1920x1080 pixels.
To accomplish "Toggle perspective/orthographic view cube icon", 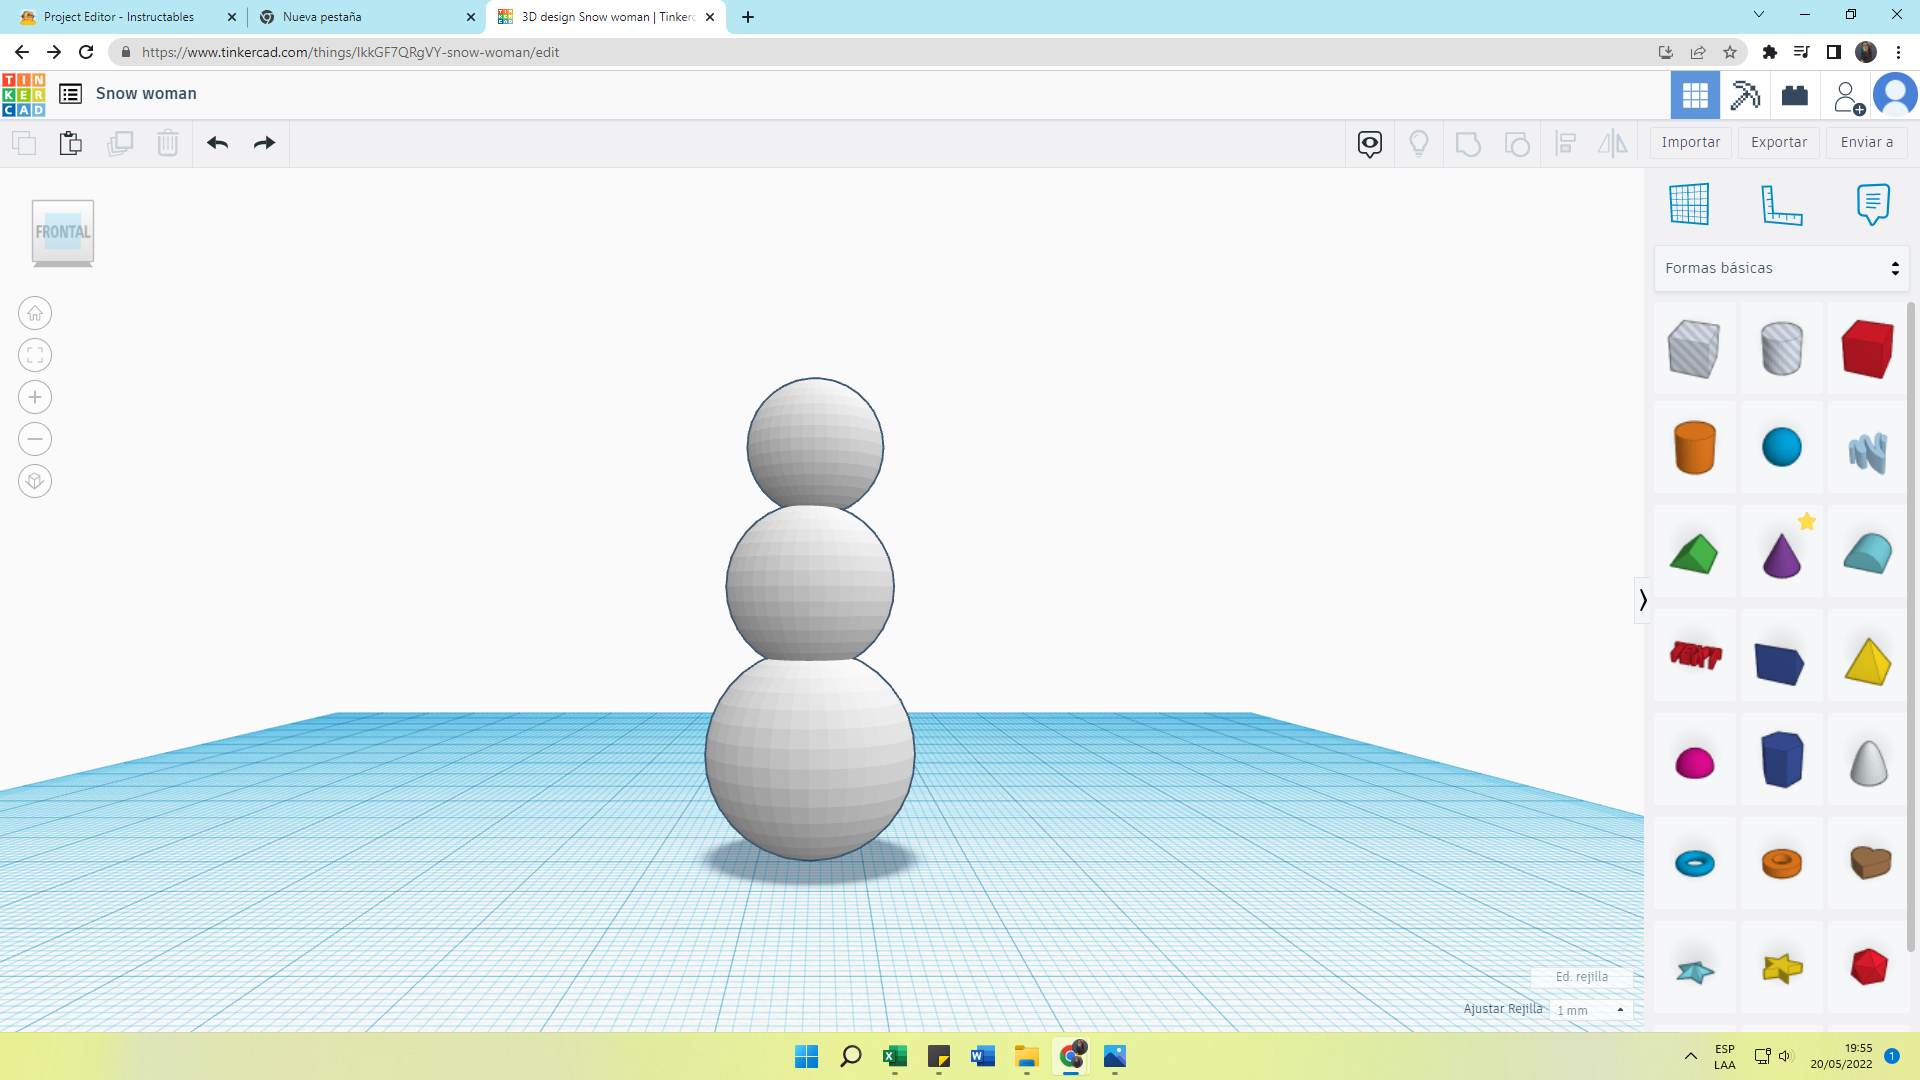I will pyautogui.click(x=35, y=482).
